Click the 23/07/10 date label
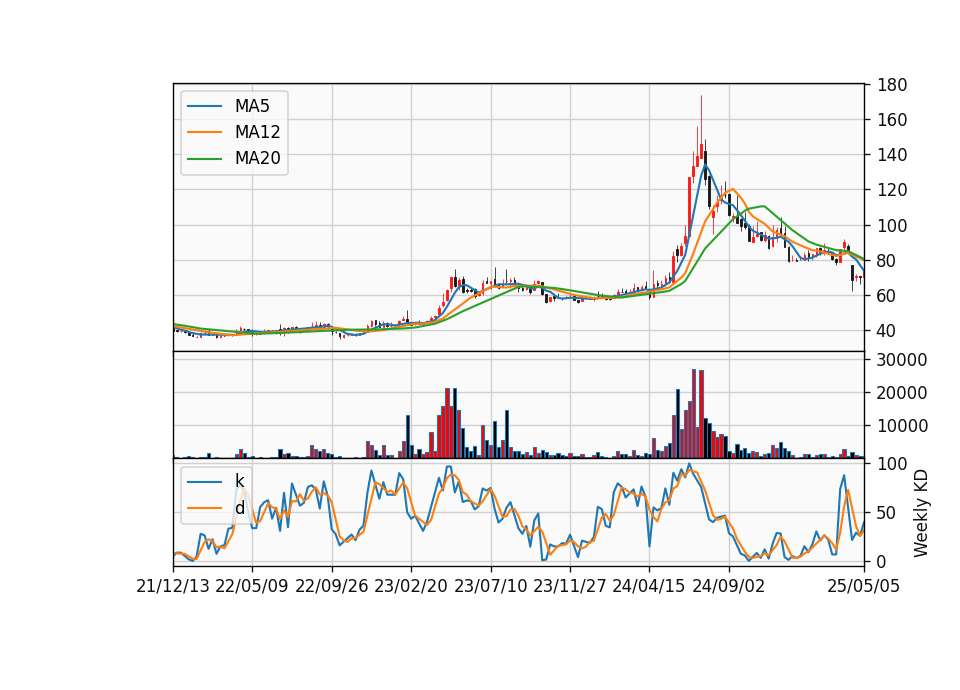960x690 pixels. click(490, 586)
